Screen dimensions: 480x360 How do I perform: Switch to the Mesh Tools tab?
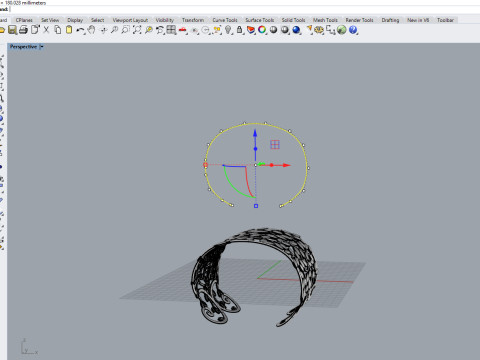pos(325,20)
